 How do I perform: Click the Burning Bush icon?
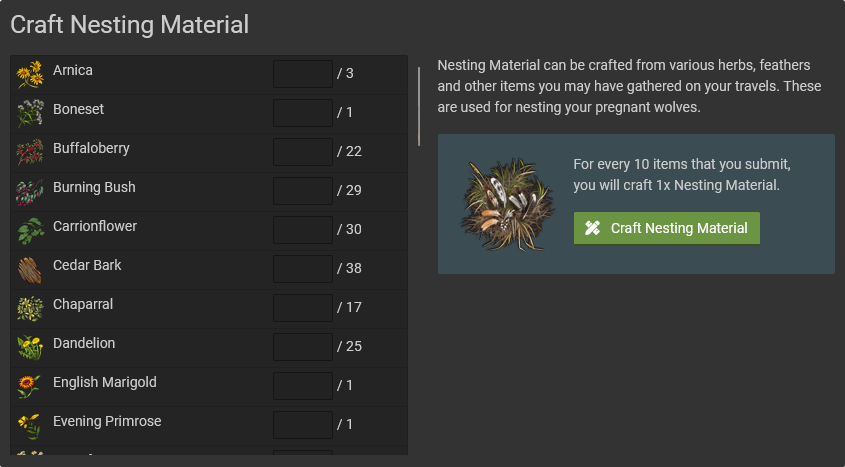31,191
